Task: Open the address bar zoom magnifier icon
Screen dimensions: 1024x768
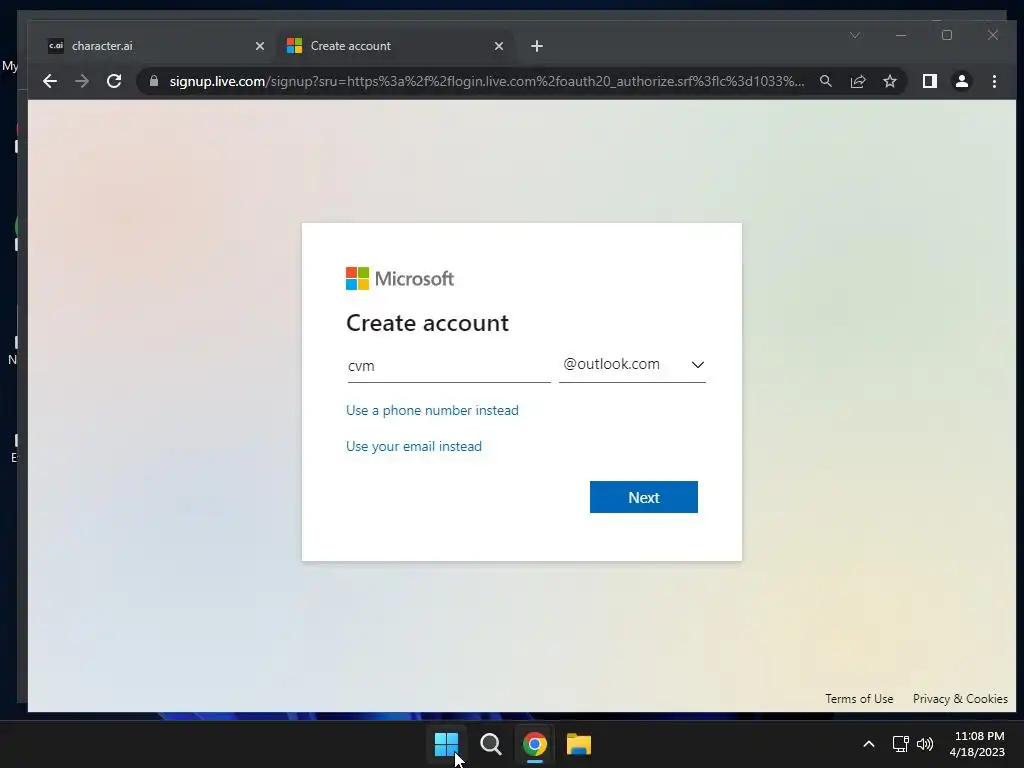Action: [x=825, y=81]
